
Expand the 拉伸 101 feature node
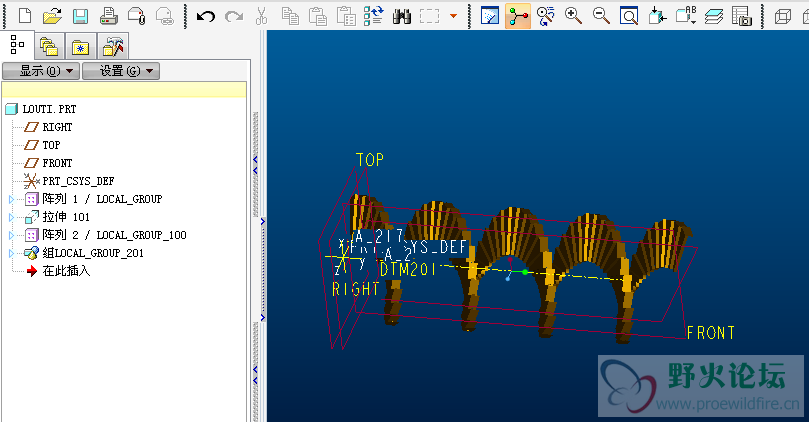click(11, 217)
